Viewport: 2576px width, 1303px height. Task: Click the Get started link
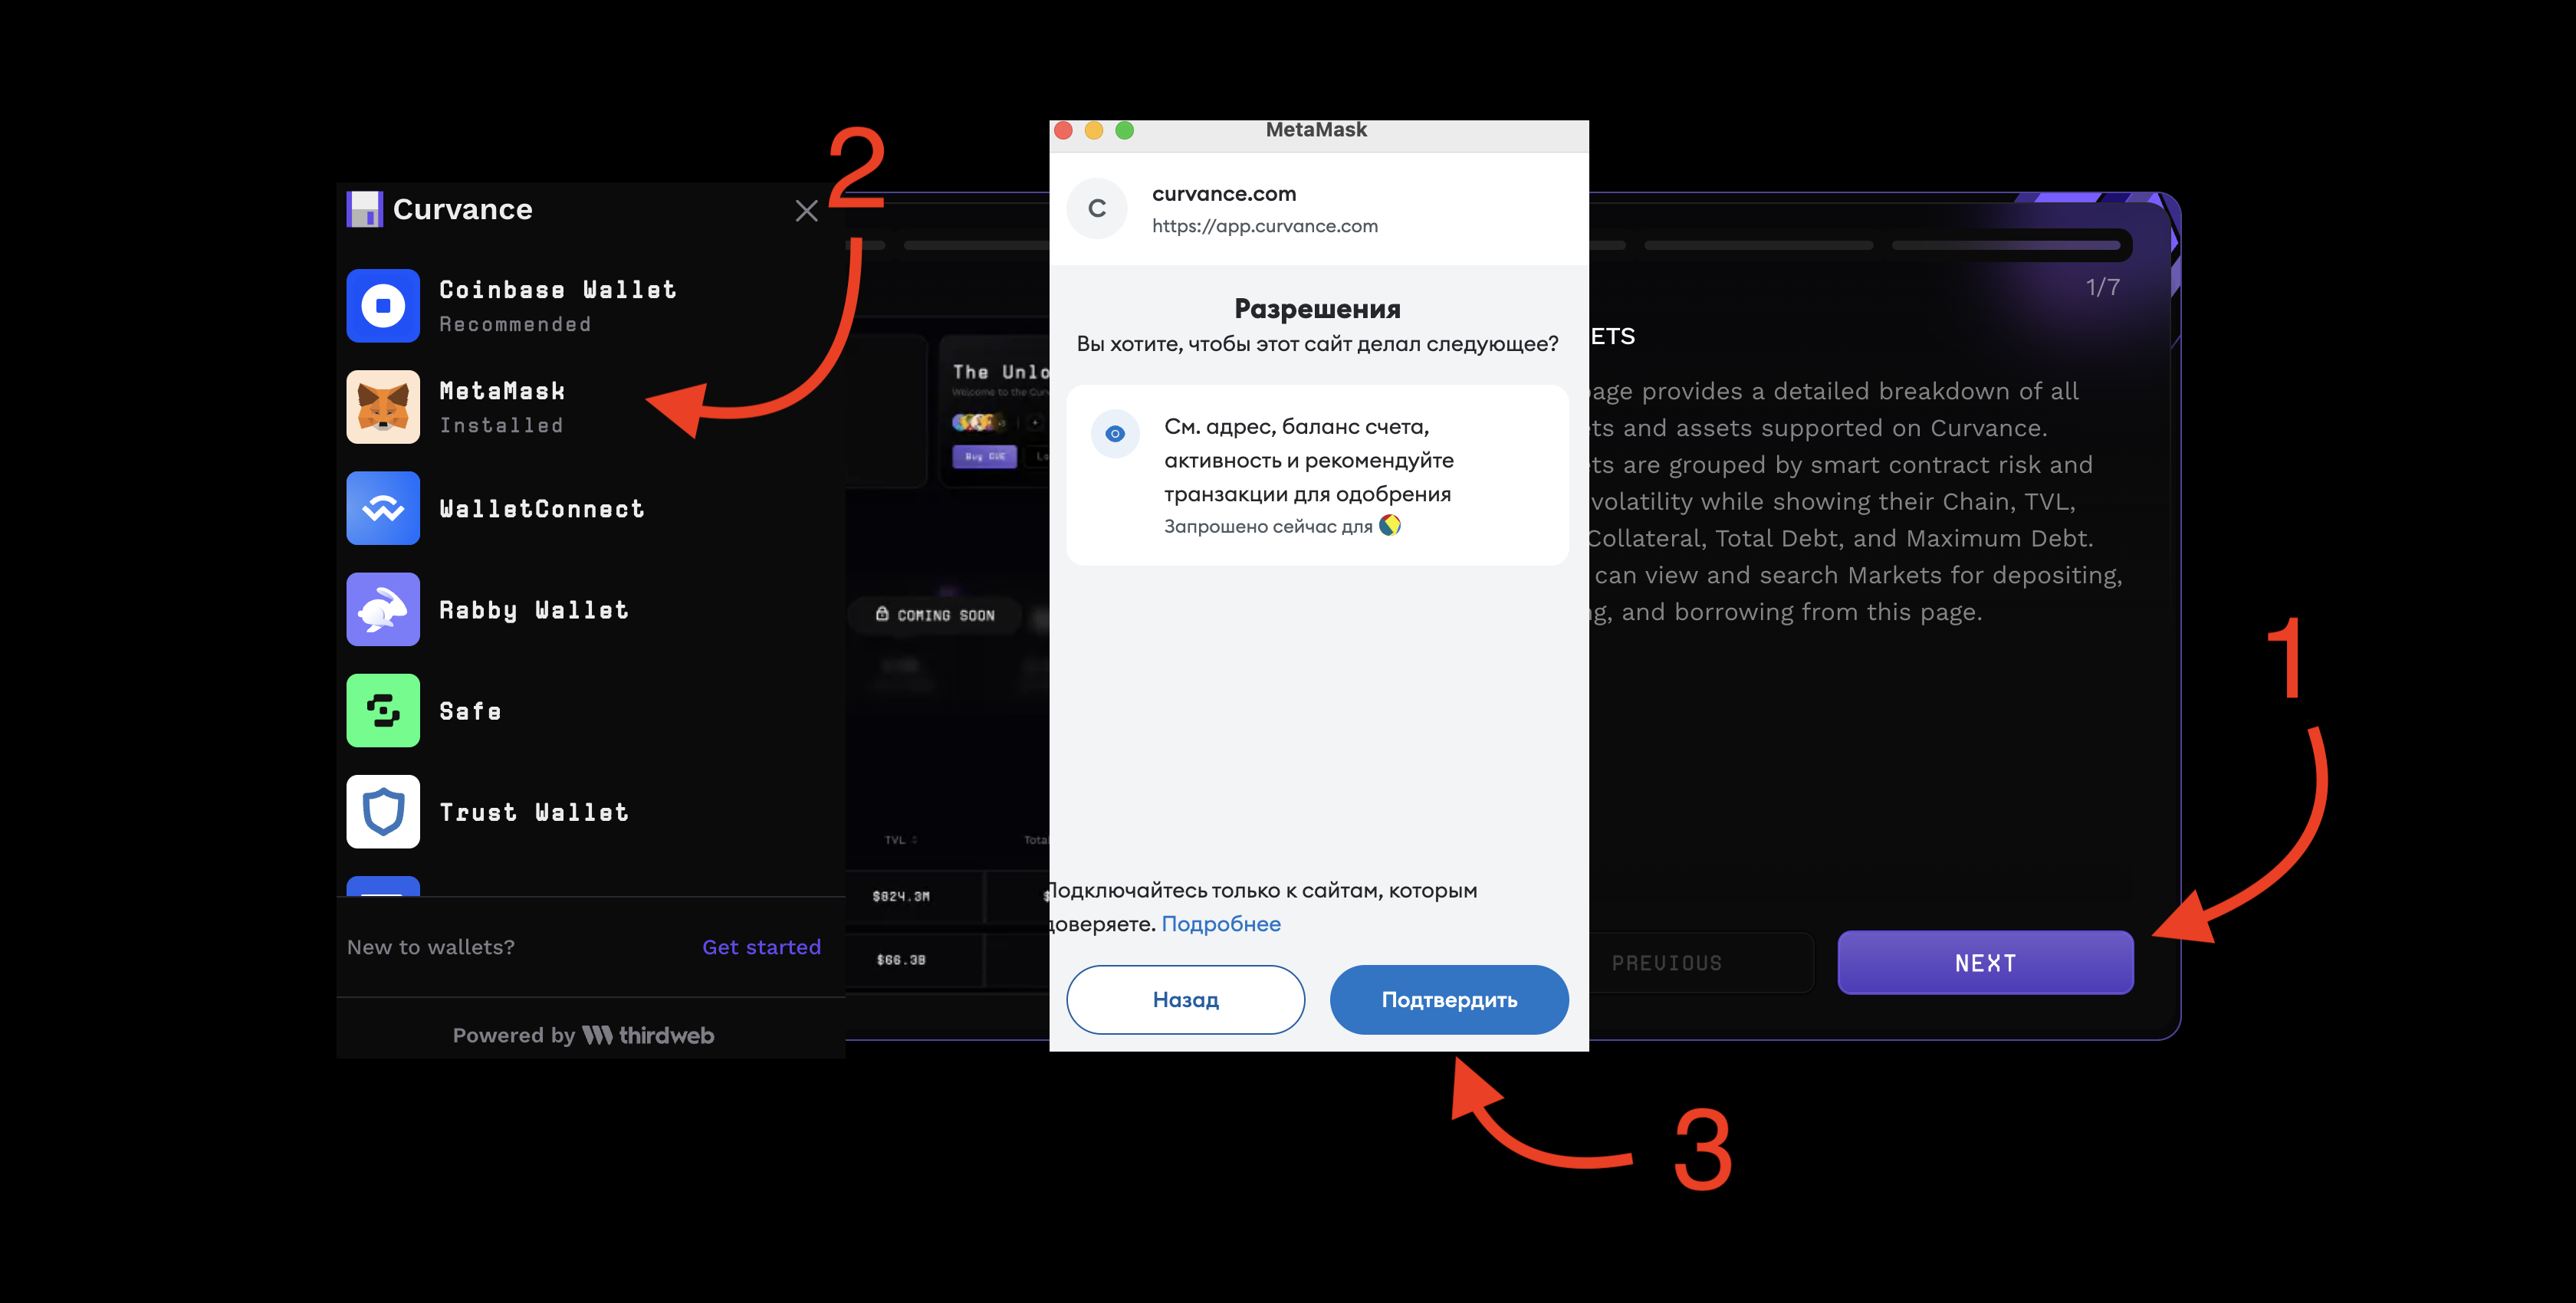[762, 947]
